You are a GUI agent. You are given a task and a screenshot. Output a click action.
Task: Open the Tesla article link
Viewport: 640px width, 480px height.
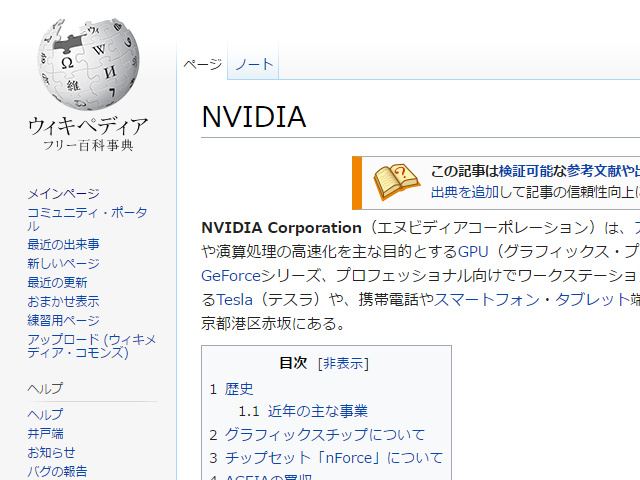pos(234,300)
